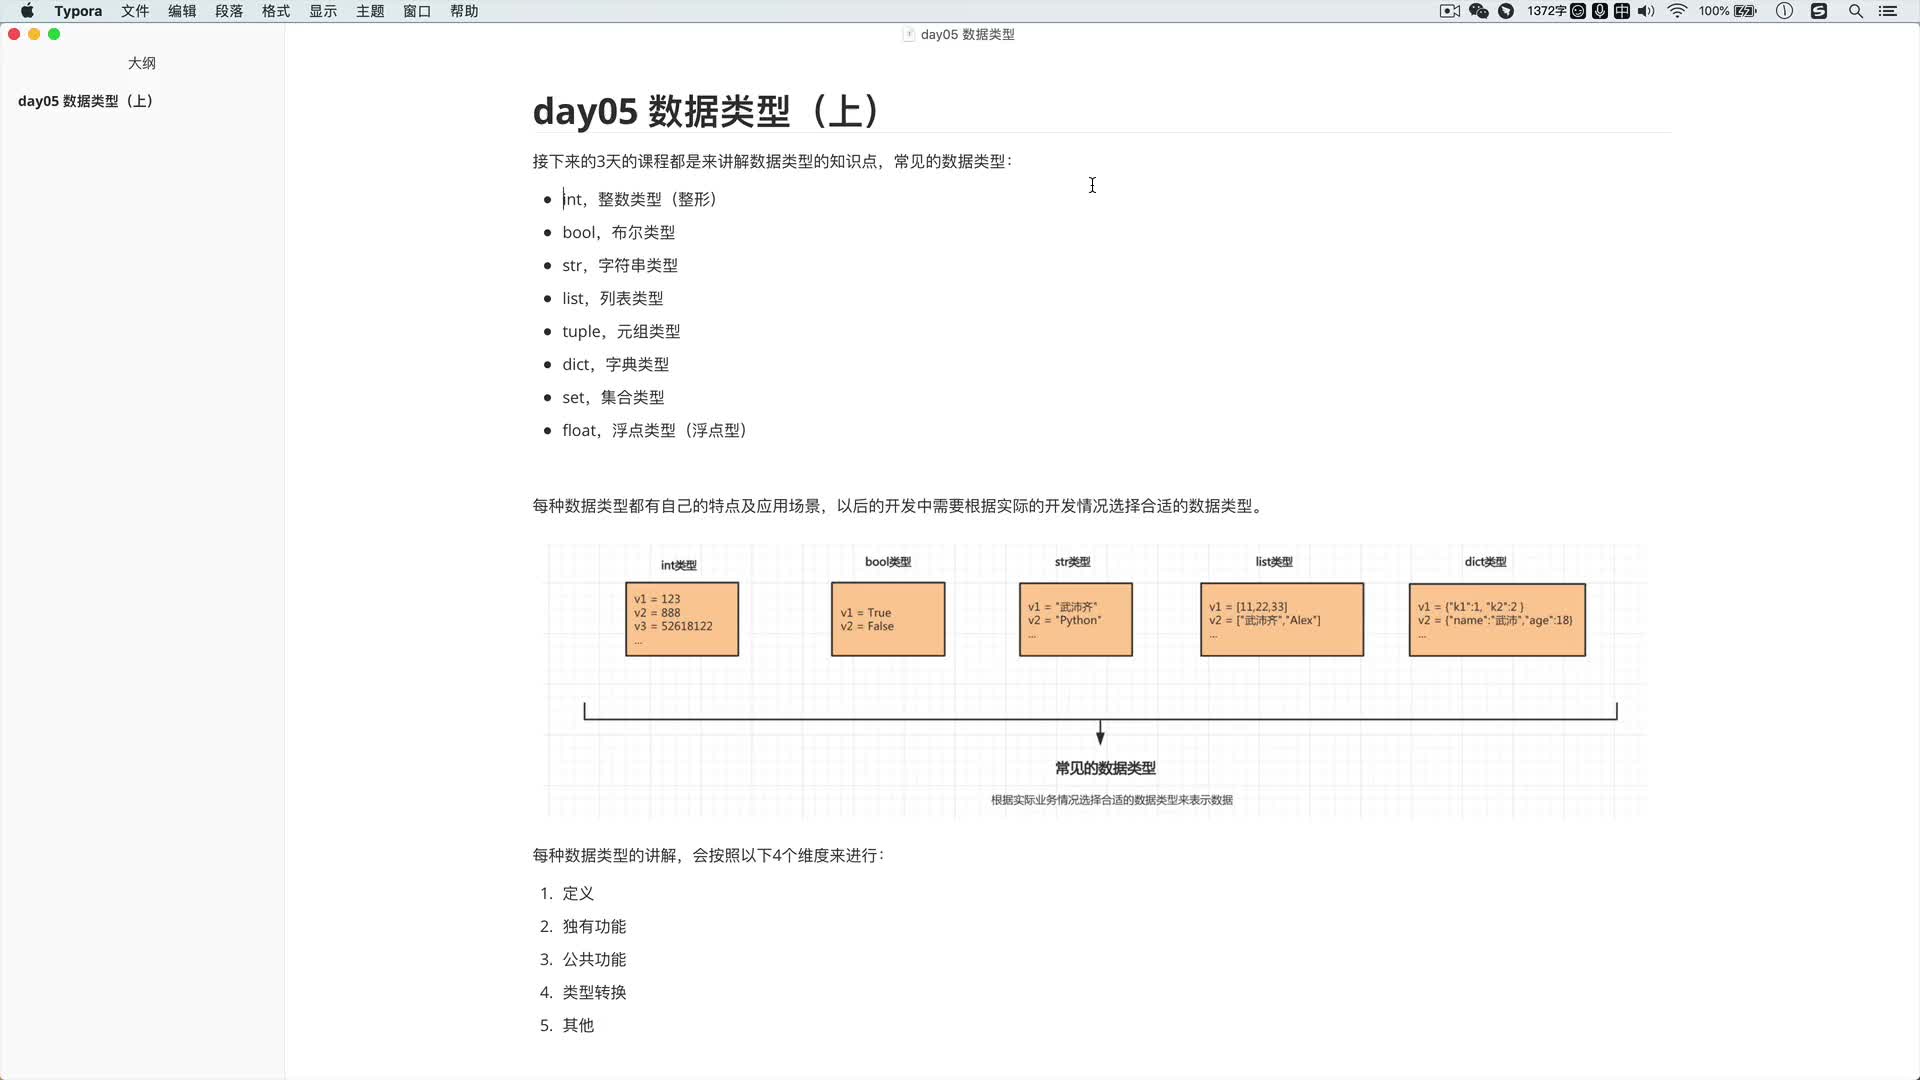Screen dimensions: 1920x1080
Task: Click the bullet bool，布尔类型
Action: pos(618,232)
